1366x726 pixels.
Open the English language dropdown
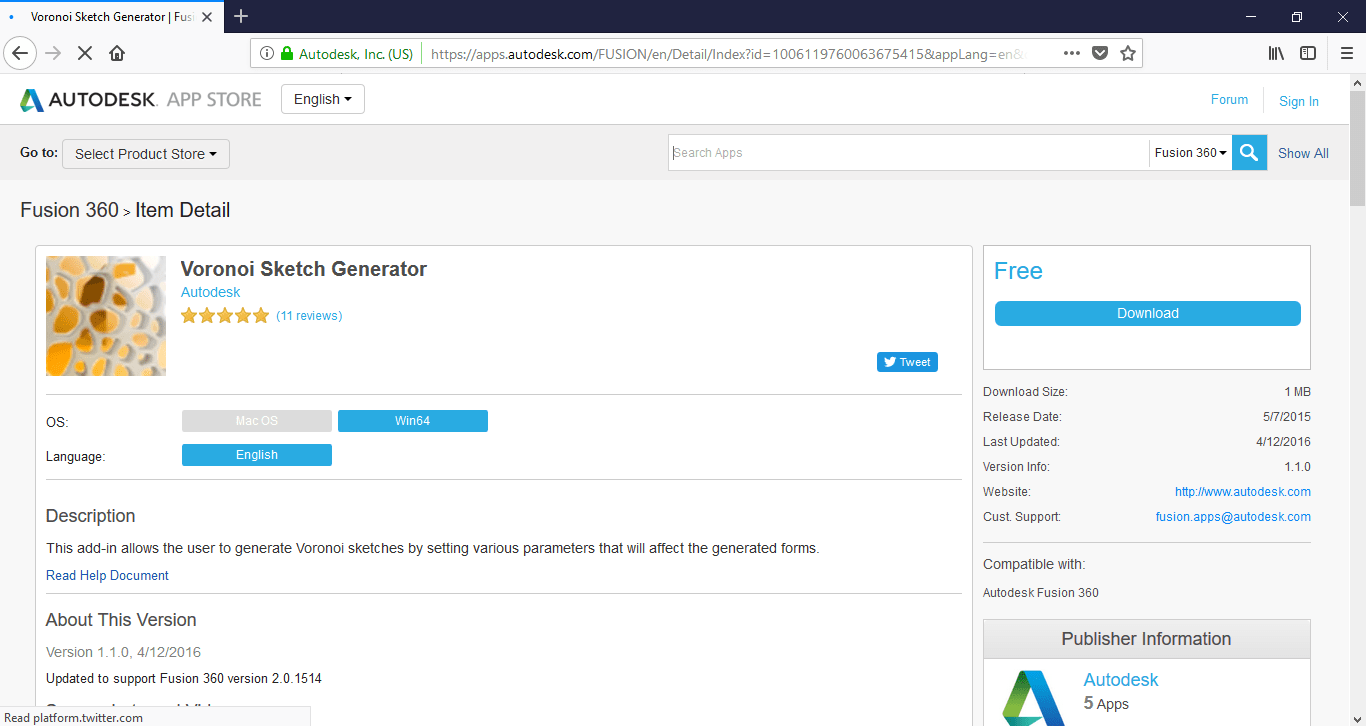pyautogui.click(x=323, y=99)
